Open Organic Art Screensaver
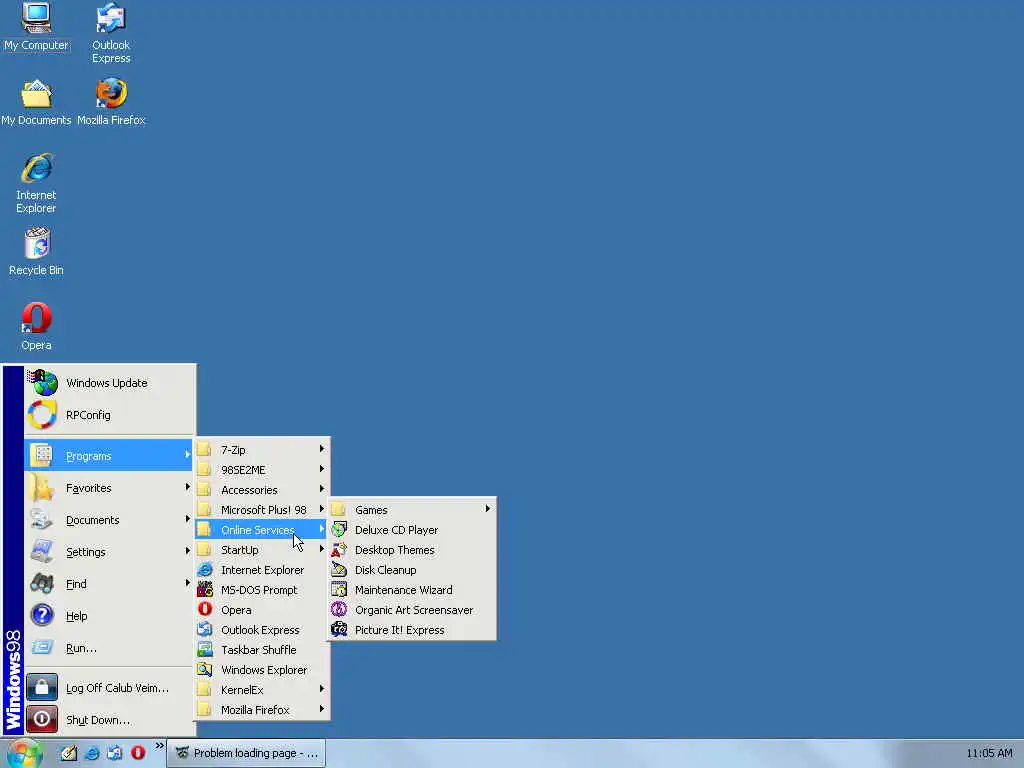The image size is (1024, 768). (x=411, y=610)
